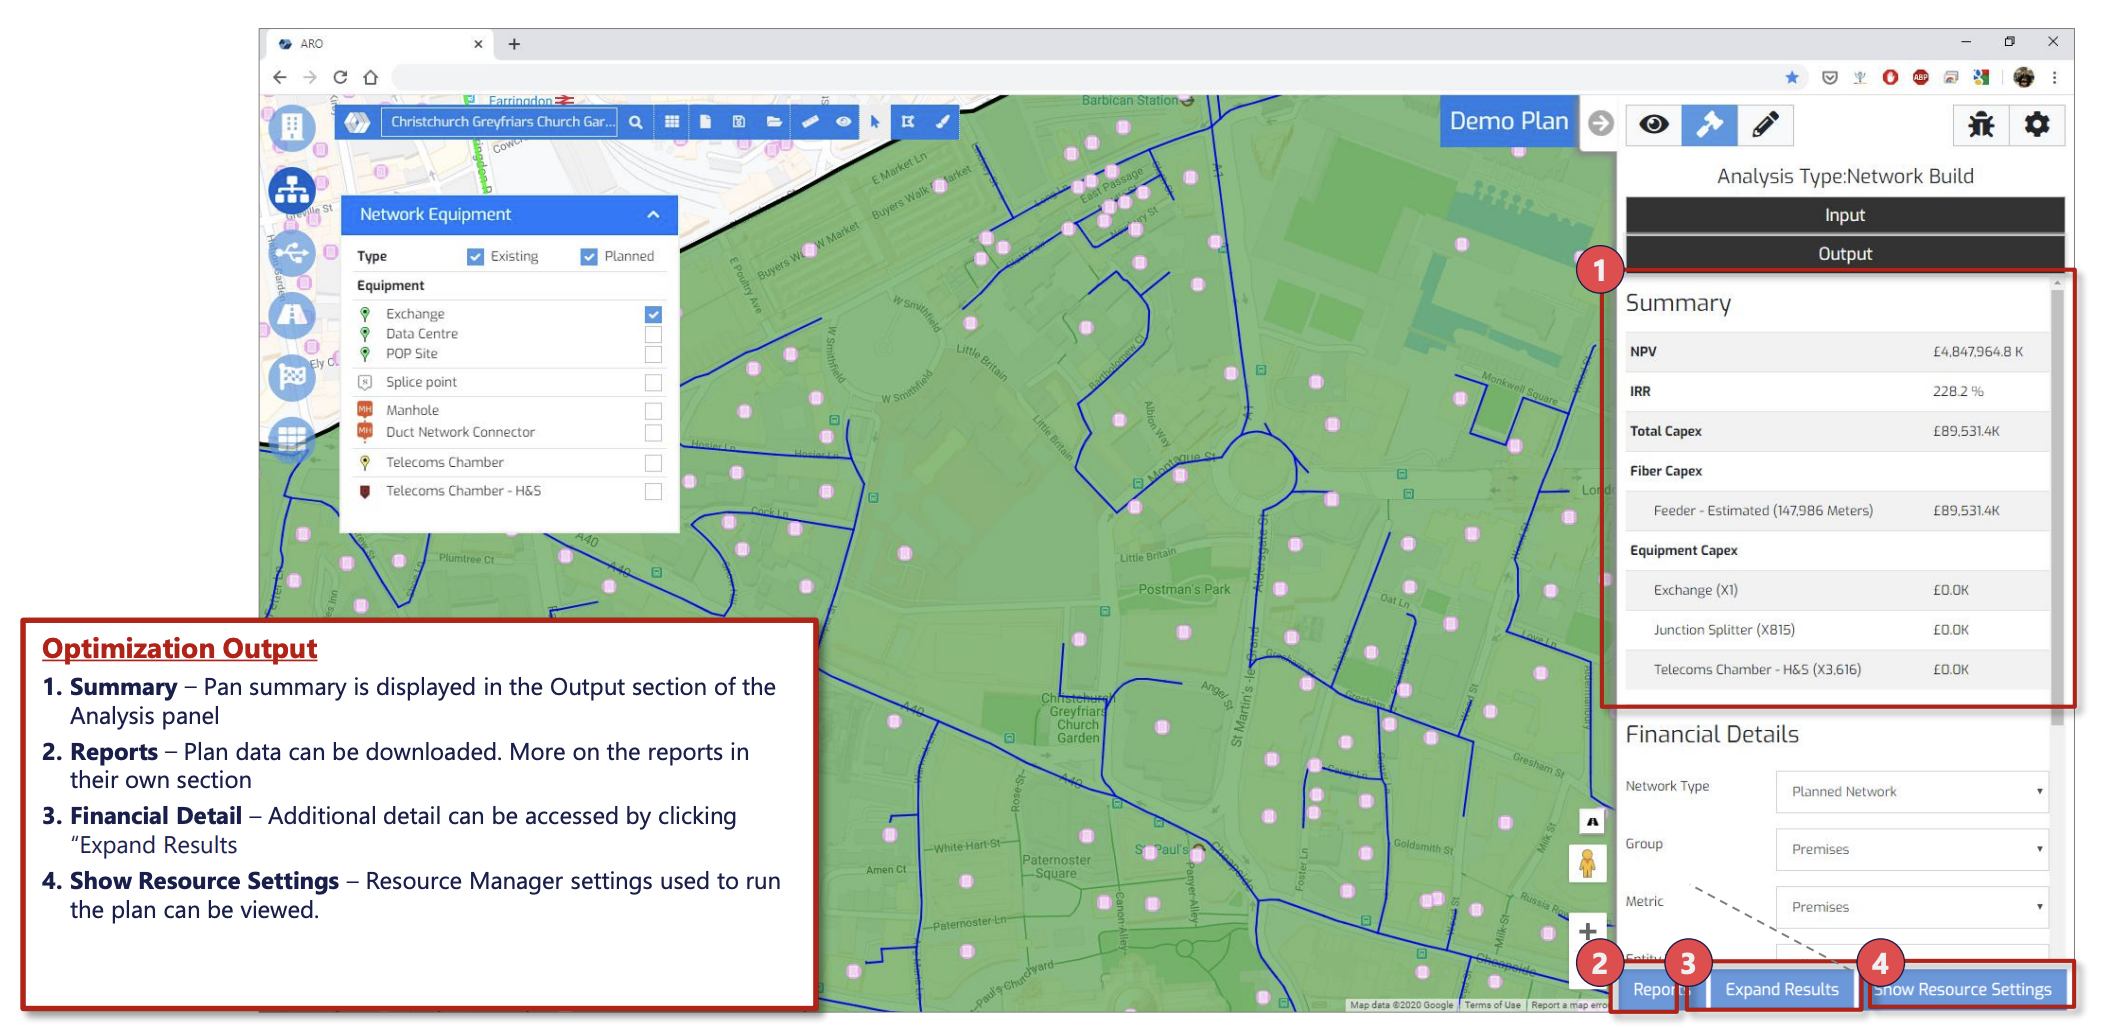Go to browser home page
This screenshot has height=1030, width=2120.
371,77
